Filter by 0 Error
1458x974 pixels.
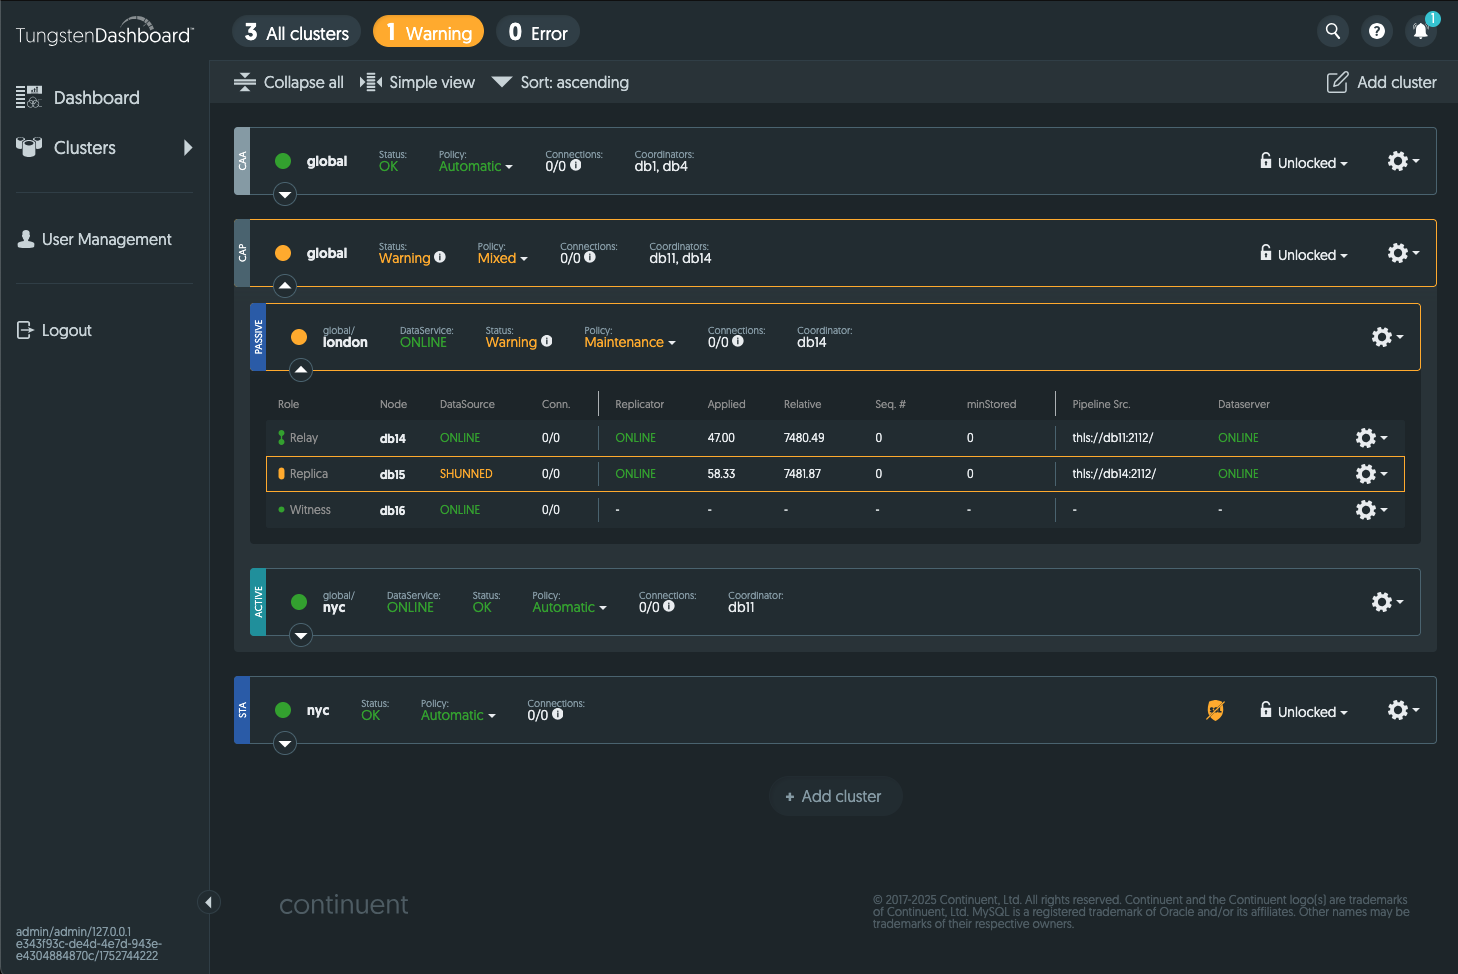point(538,32)
